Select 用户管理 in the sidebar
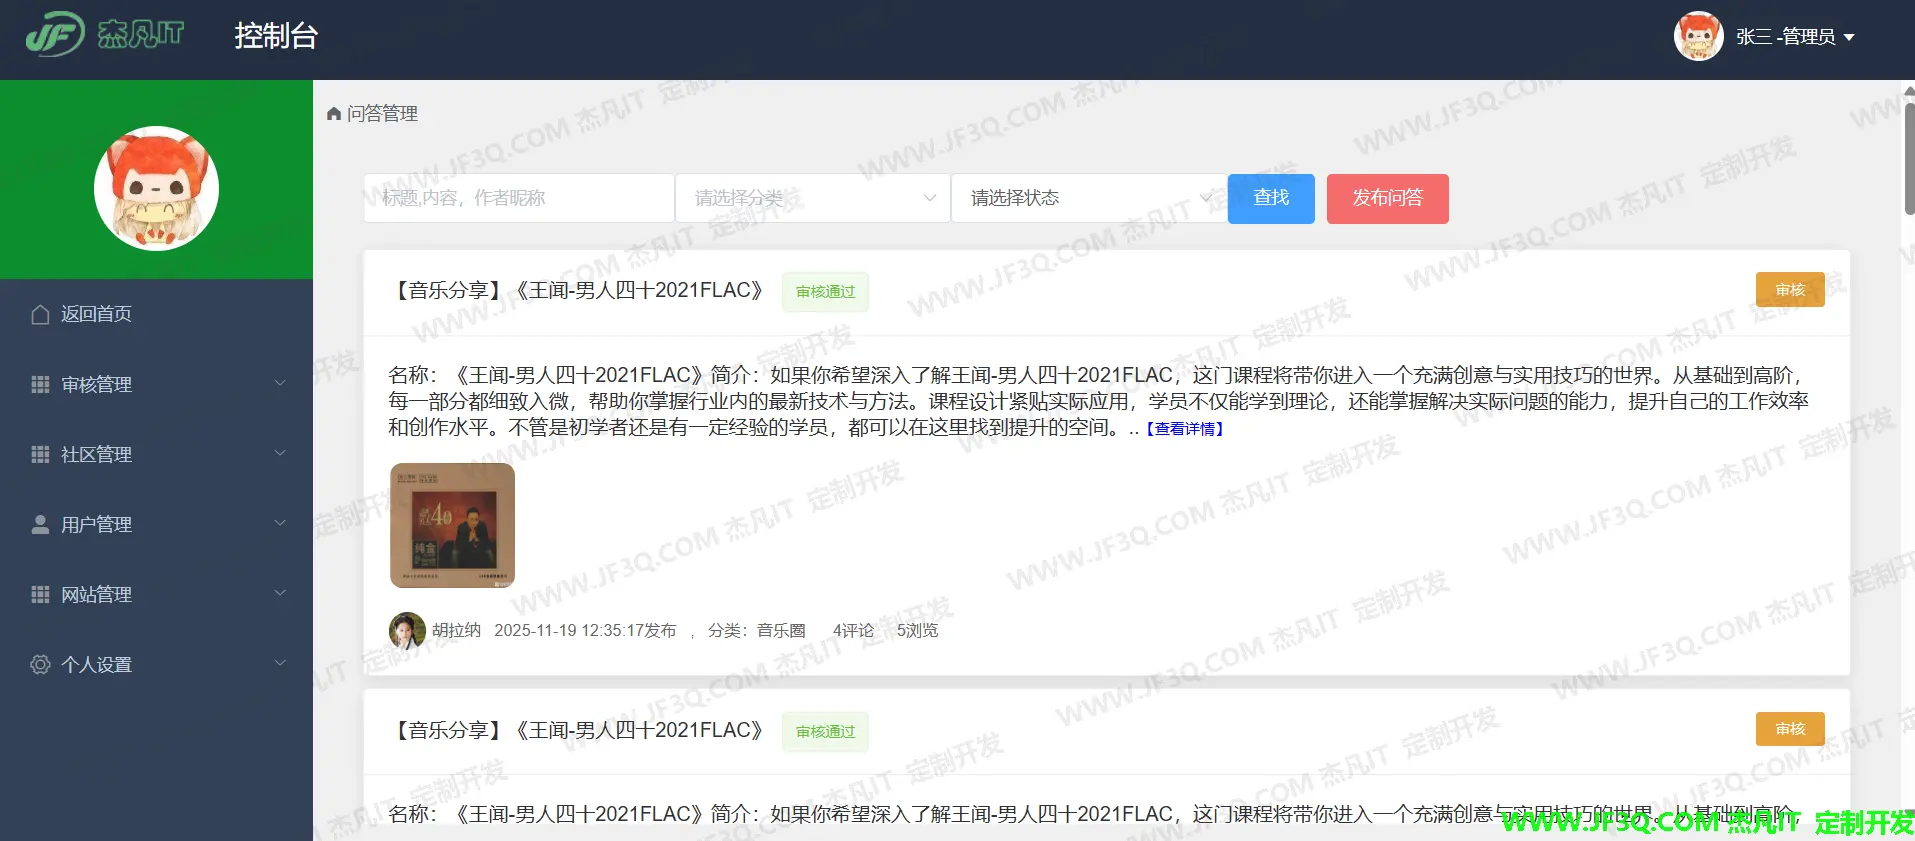 point(96,524)
